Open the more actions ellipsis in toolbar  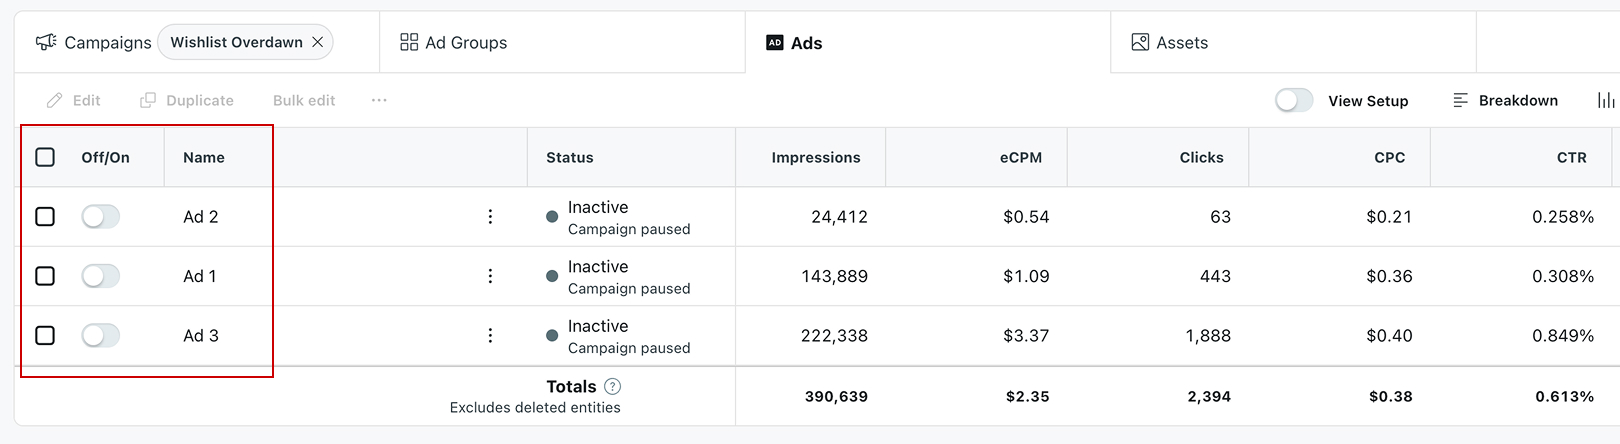[379, 100]
